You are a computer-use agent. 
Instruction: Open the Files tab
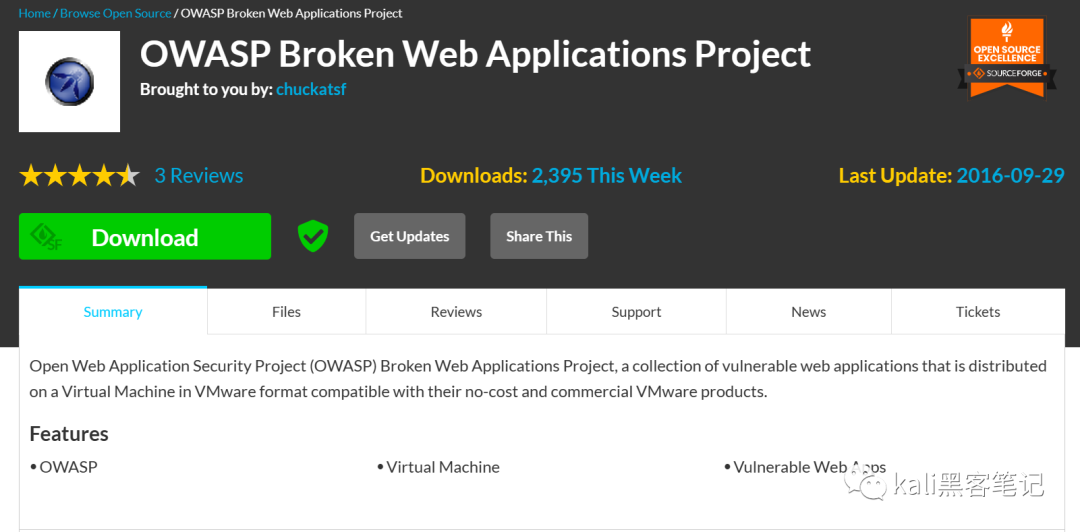(x=286, y=312)
